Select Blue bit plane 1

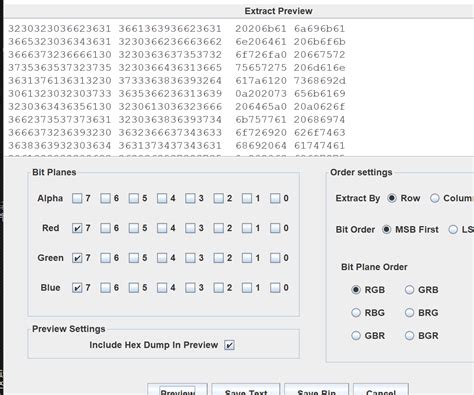(x=247, y=288)
